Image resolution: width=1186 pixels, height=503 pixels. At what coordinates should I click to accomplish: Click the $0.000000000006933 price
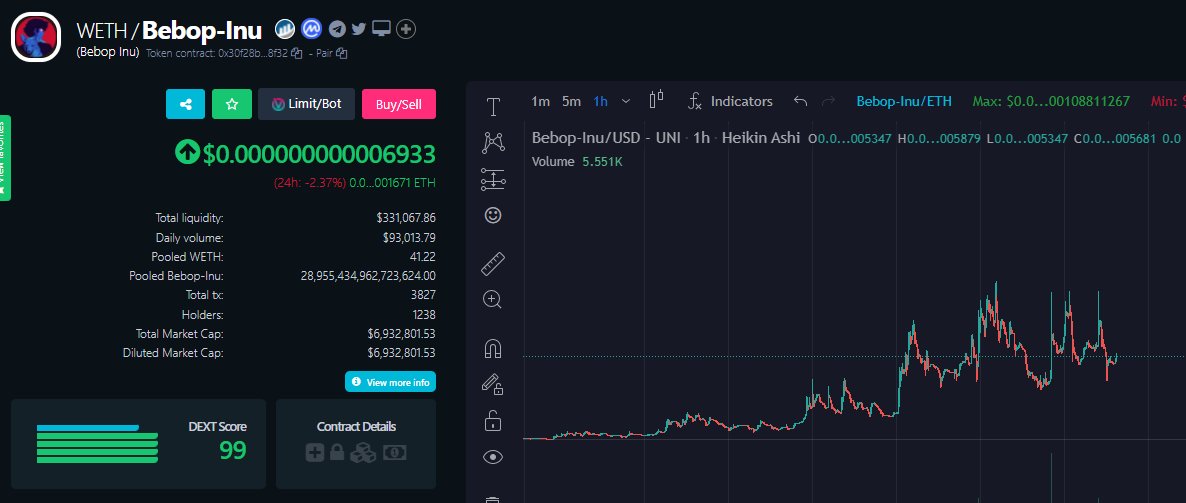pos(319,154)
